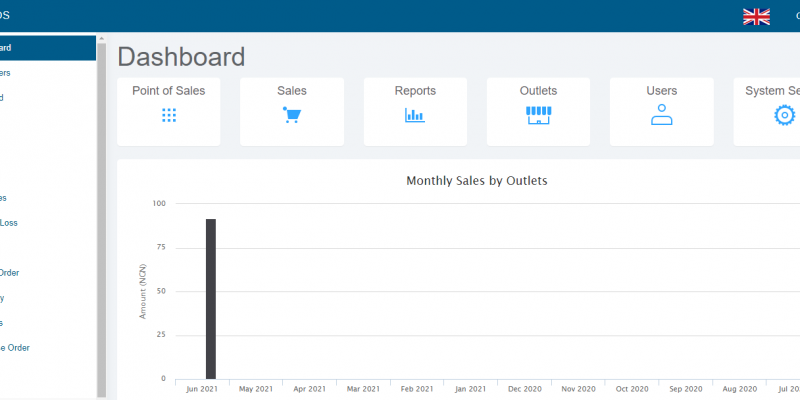
Task: Click the Outlets storefront icon
Action: tap(538, 115)
